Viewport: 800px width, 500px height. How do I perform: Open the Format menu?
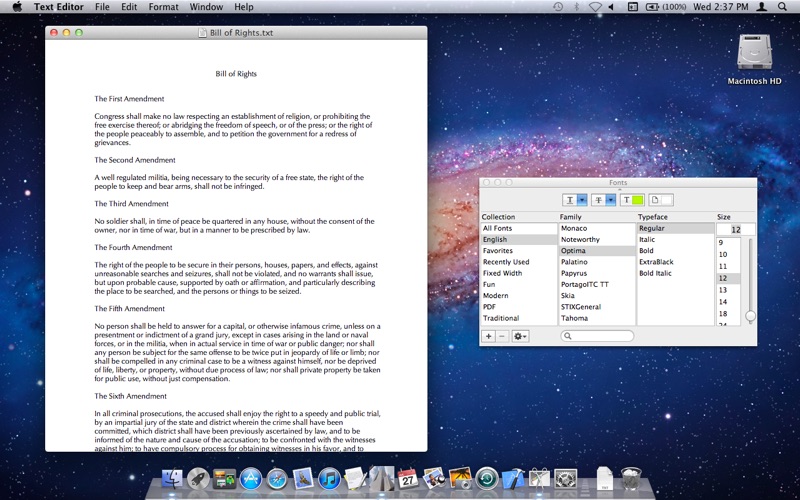click(x=164, y=7)
